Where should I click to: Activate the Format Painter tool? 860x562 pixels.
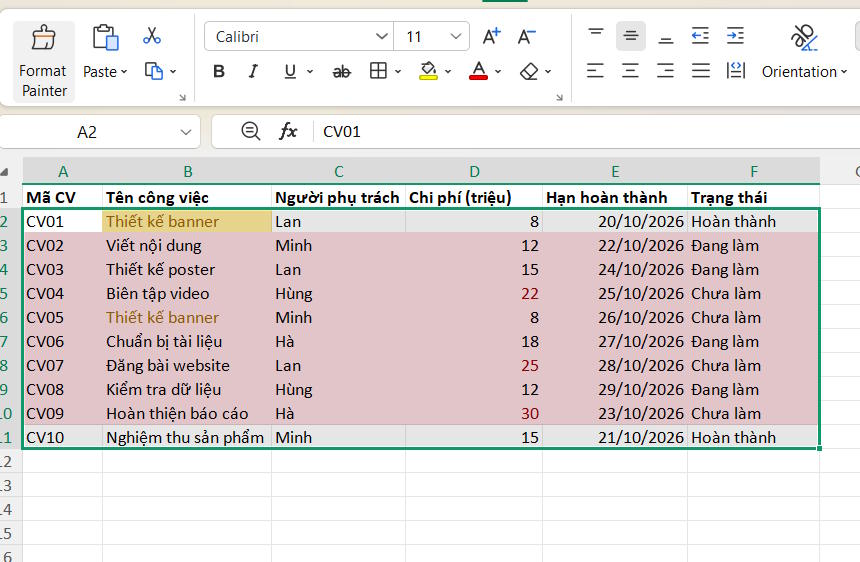(x=43, y=61)
